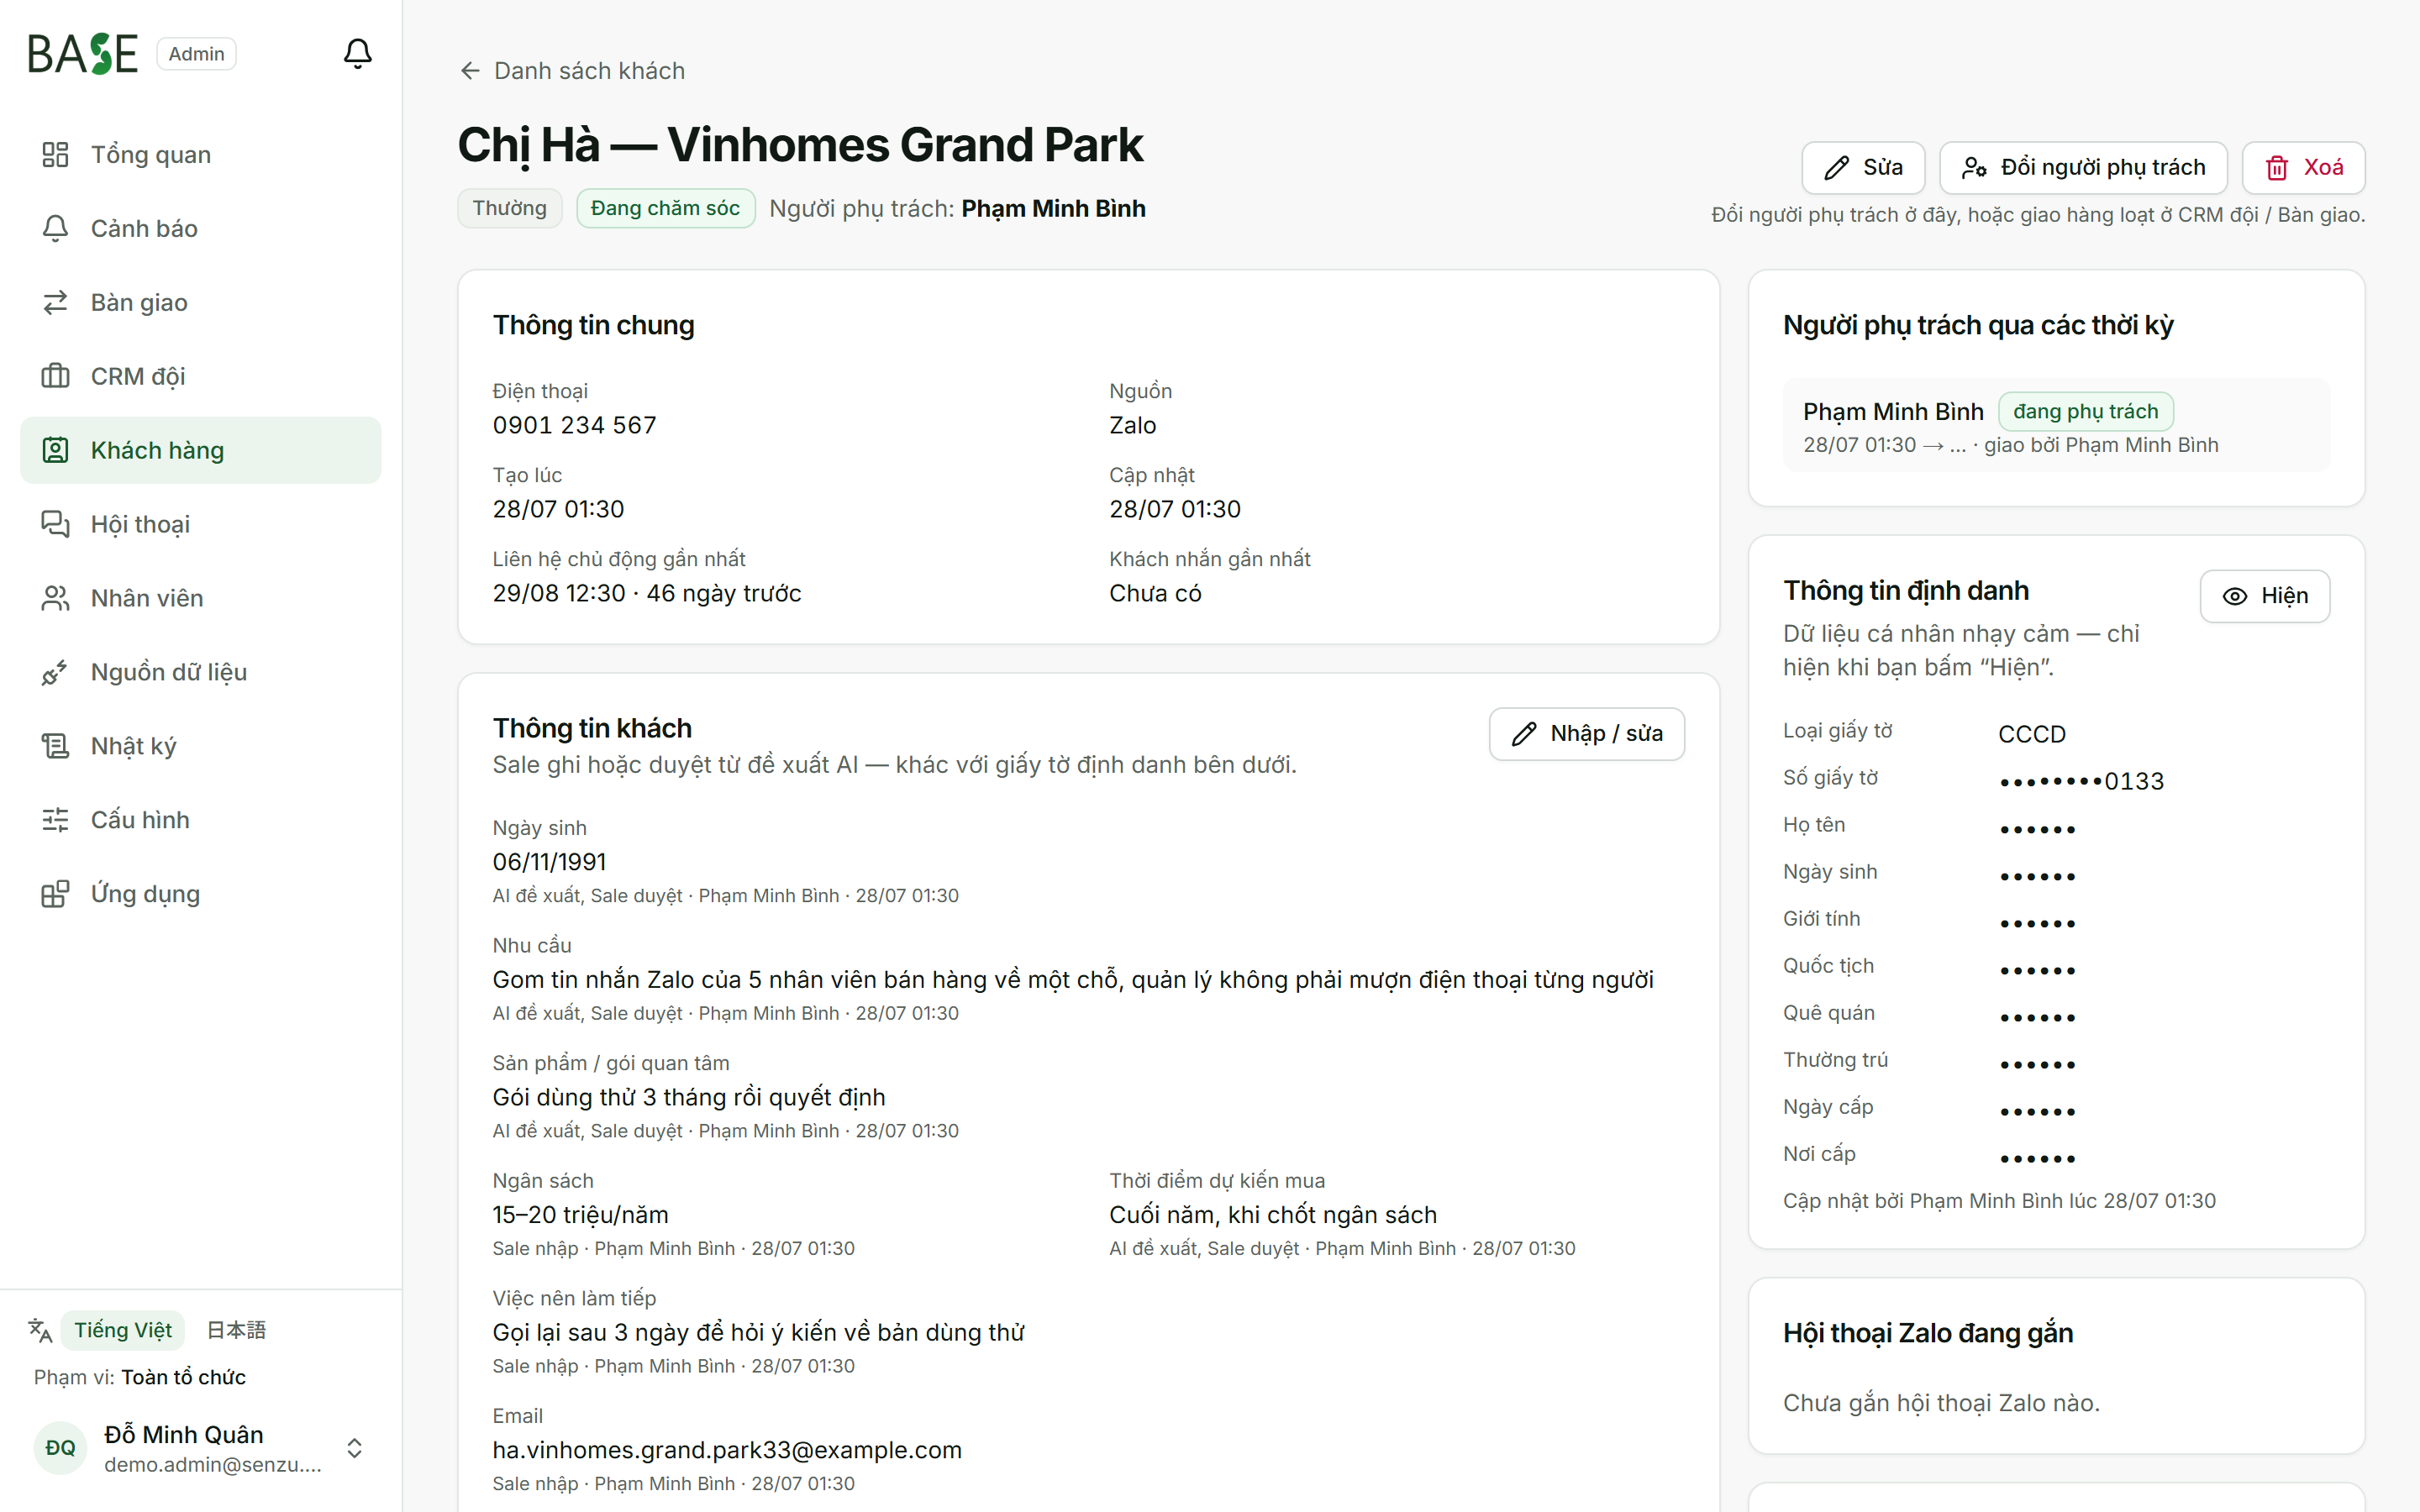
Task: Delete customer with the Xoá button
Action: click(2303, 168)
